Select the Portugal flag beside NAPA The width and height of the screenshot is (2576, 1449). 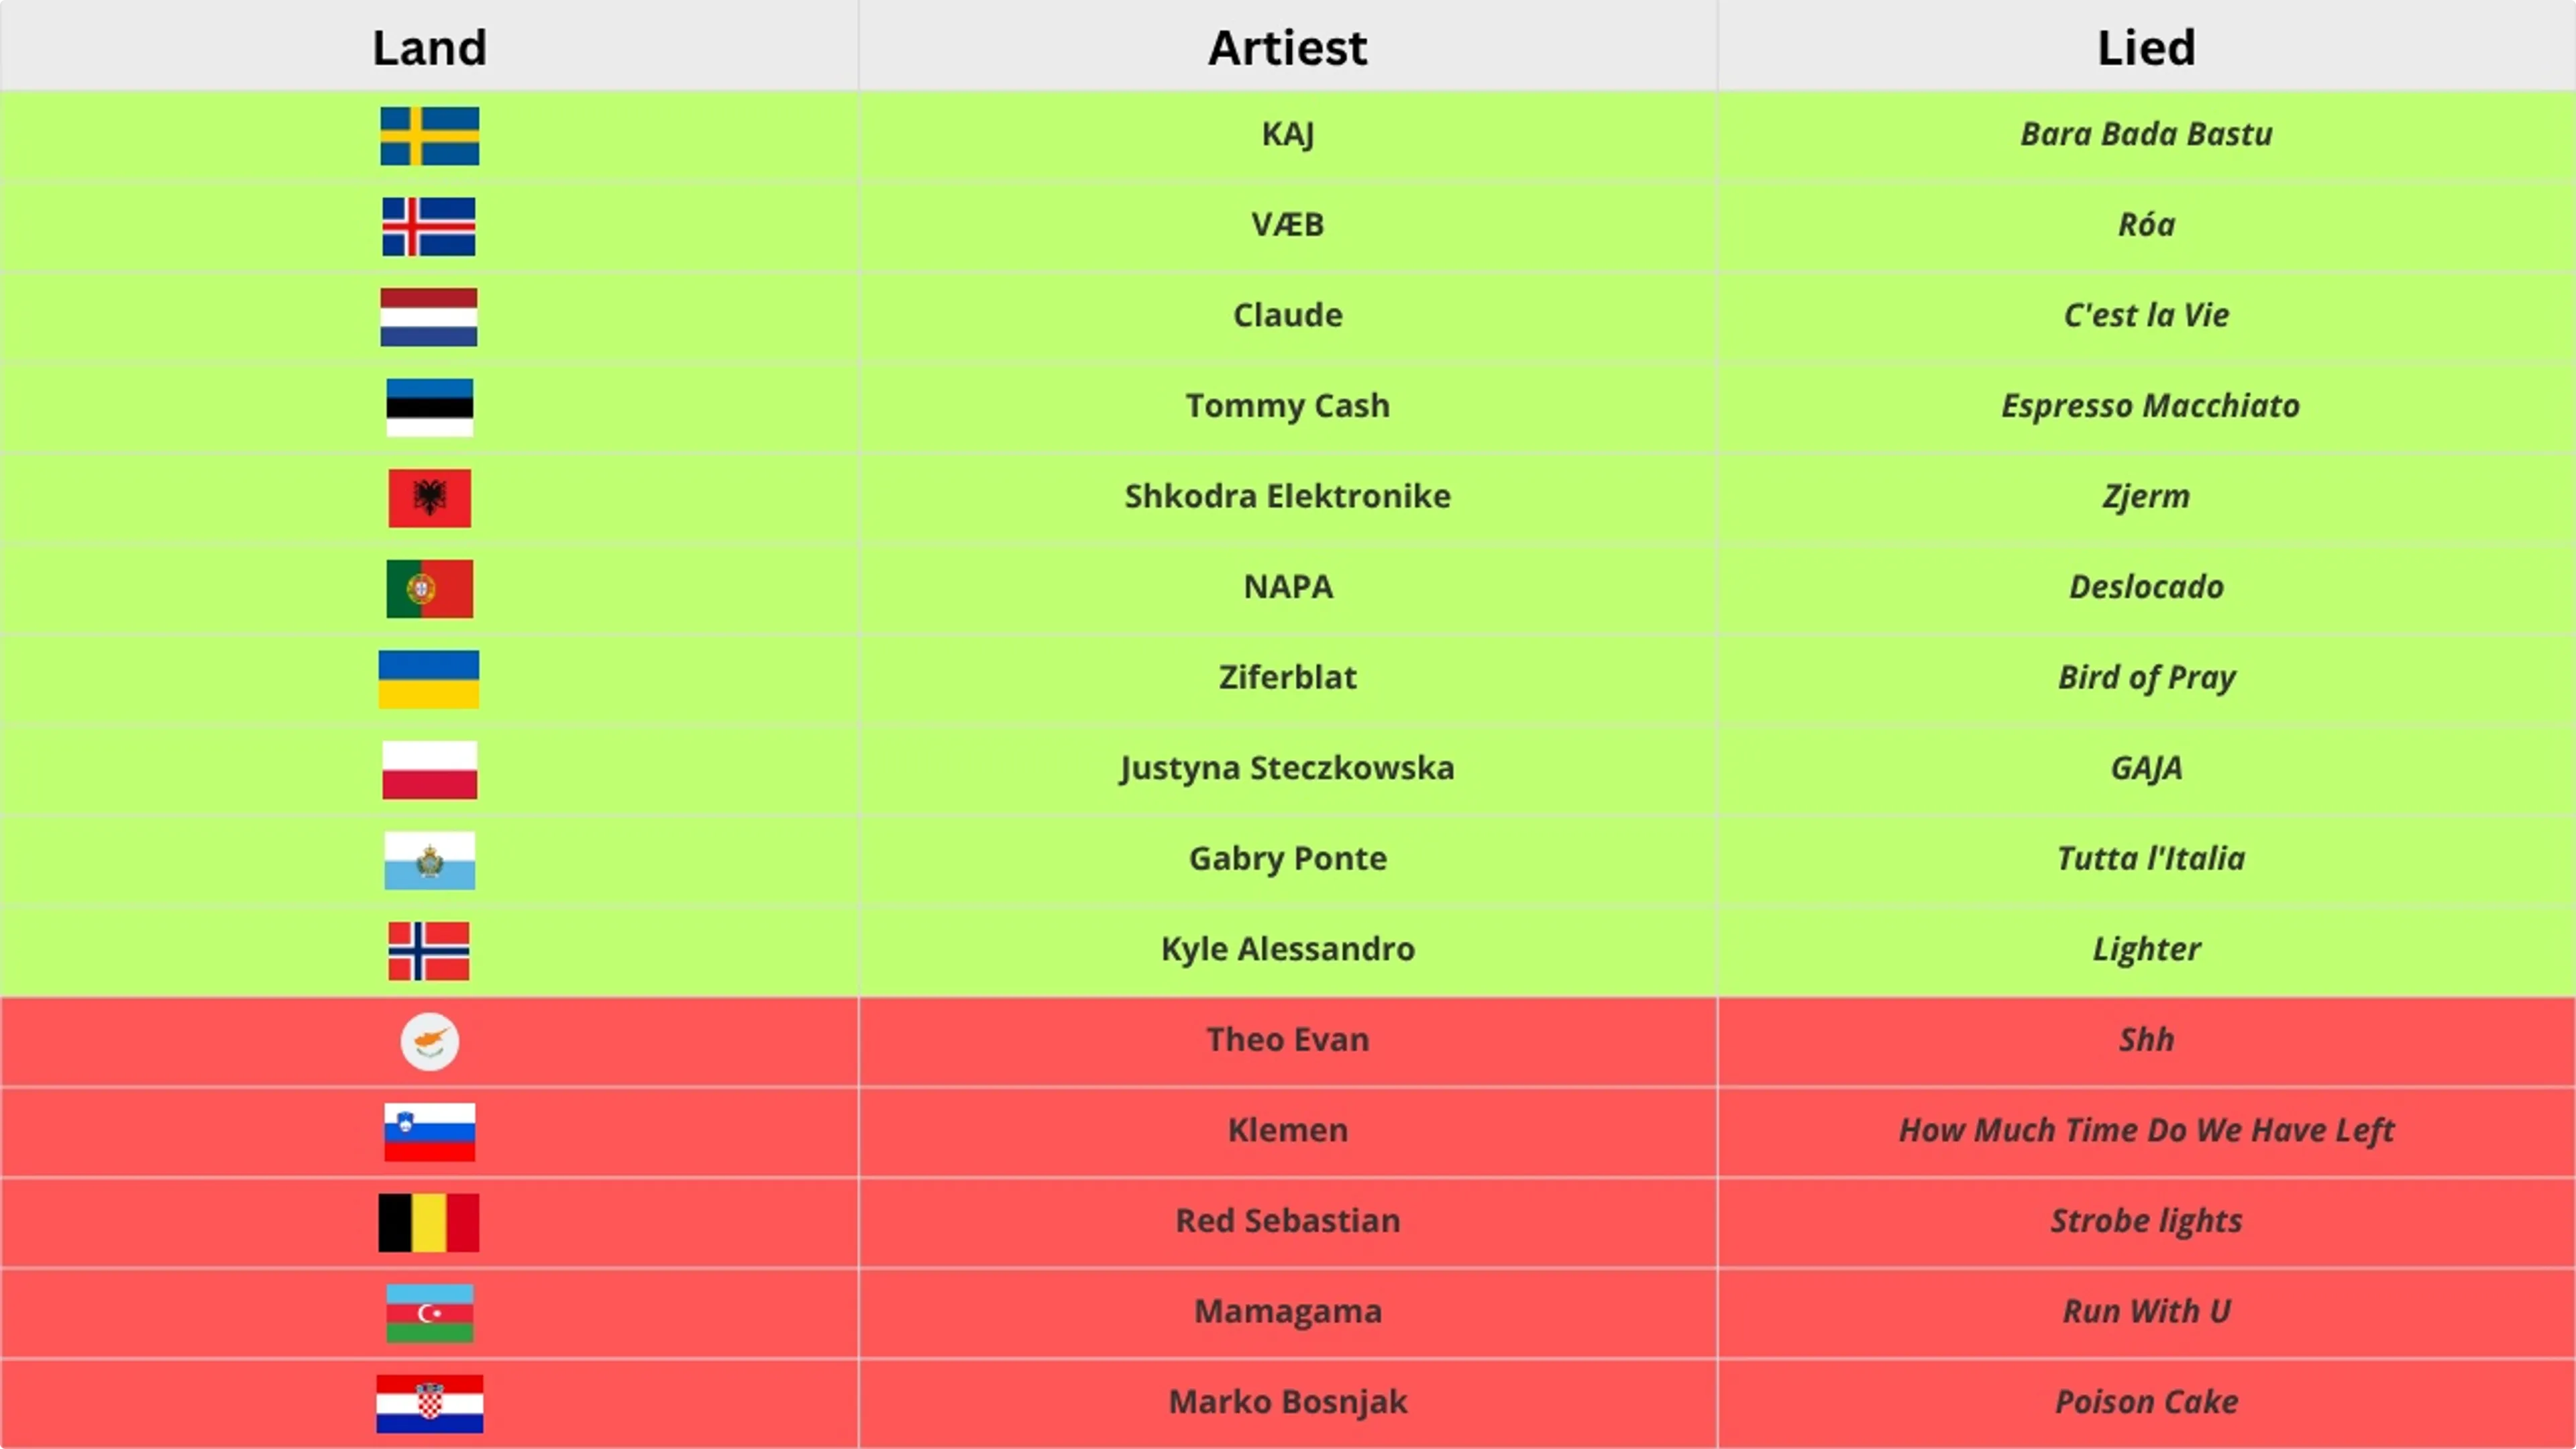tap(429, 589)
